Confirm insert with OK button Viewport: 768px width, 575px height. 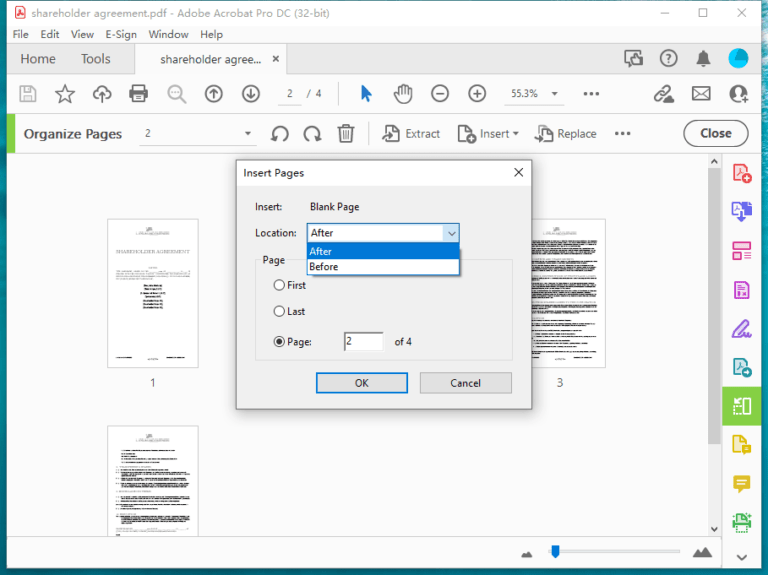tap(361, 383)
